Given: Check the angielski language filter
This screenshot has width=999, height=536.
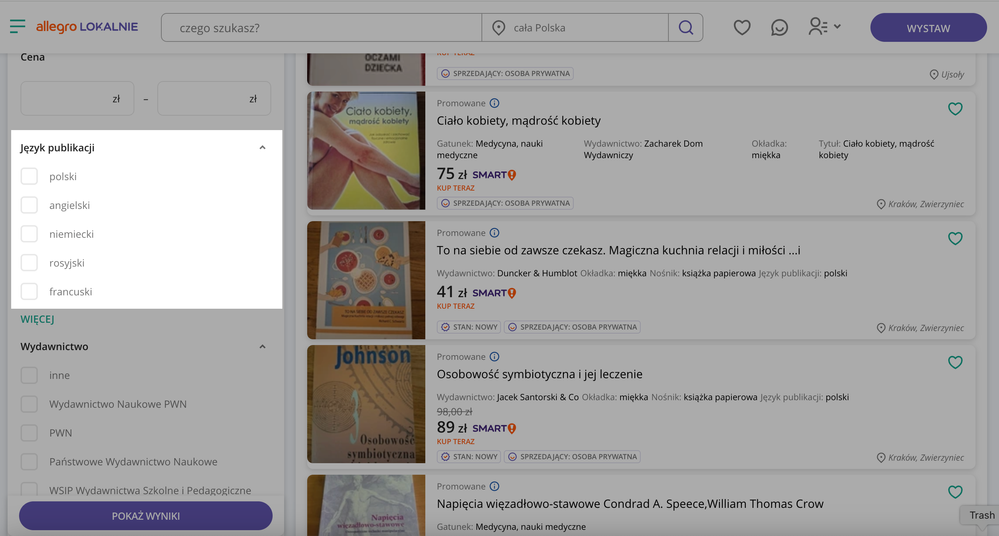Looking at the screenshot, I should [29, 205].
